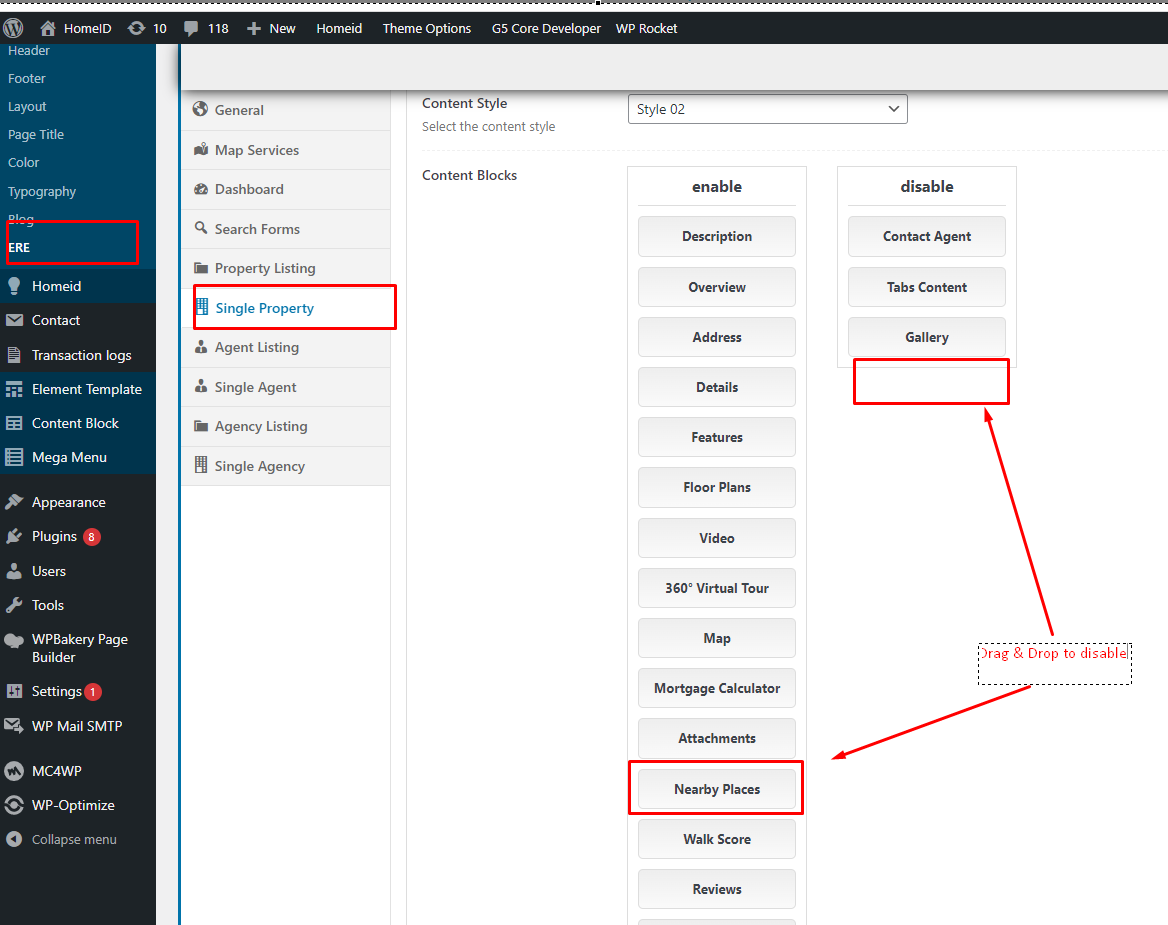Open G5 Core Developer menu

[546, 28]
